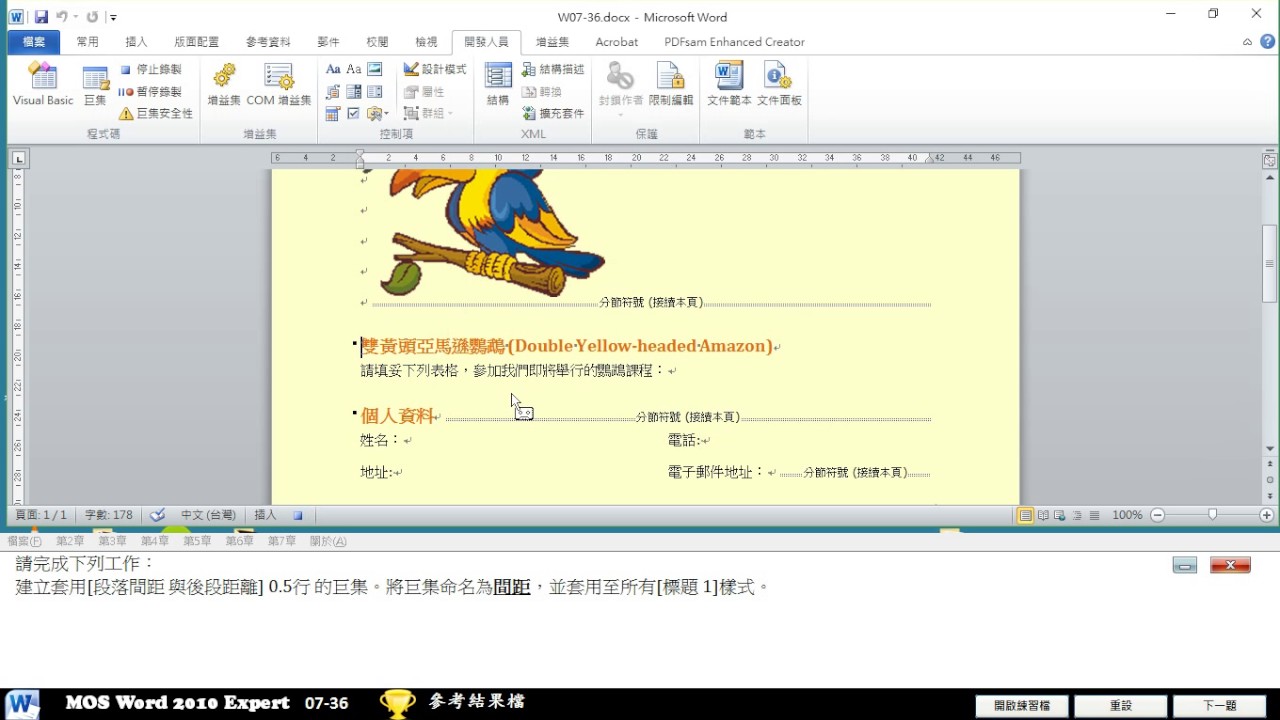Click the 頁面 page count status
Screen dimensions: 1280x720
(41, 515)
